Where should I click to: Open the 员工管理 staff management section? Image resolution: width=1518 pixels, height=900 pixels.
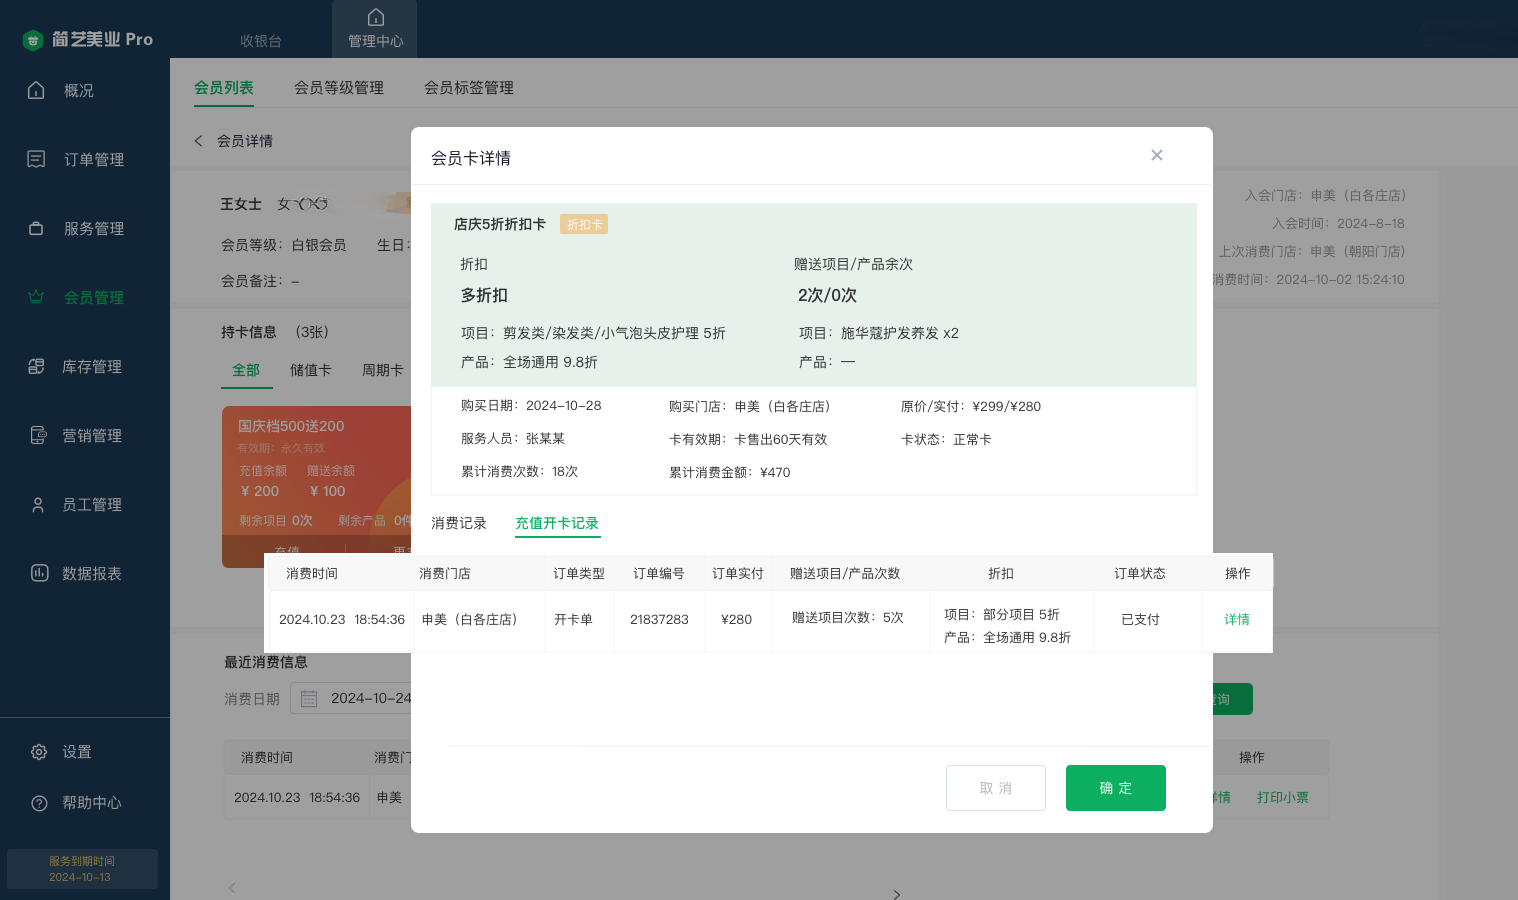(x=91, y=504)
